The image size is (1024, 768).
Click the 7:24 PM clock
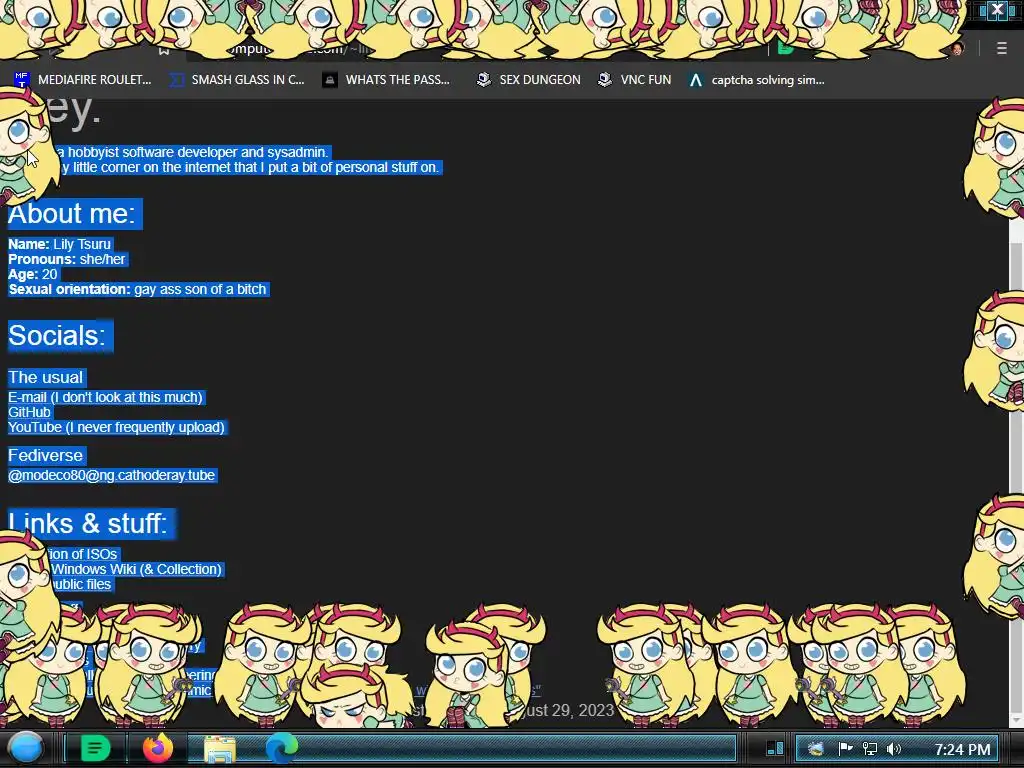point(962,749)
